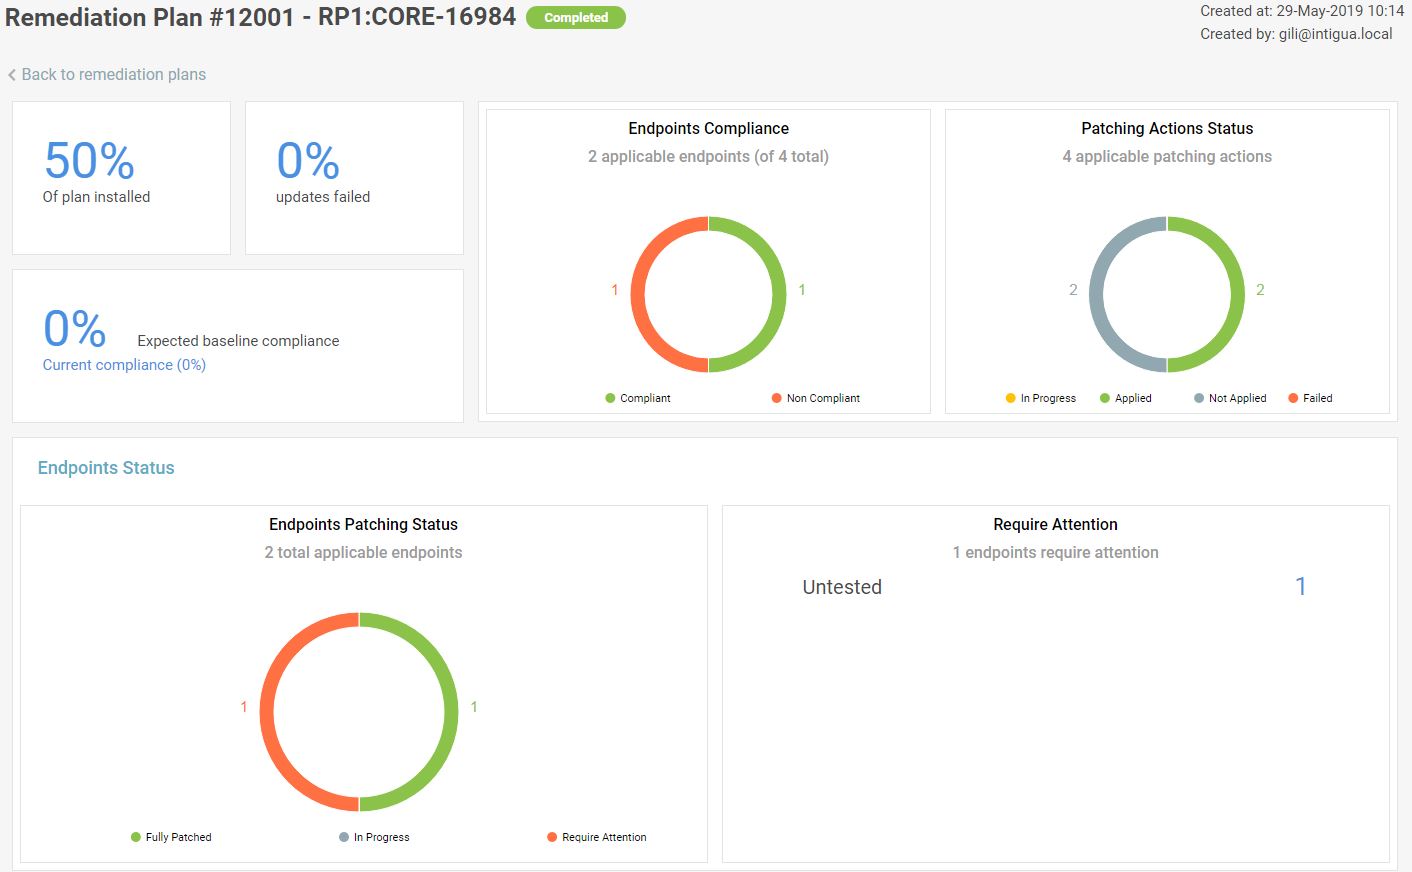Click the green Completed status badge
Viewport: 1412px width, 872px height.
[x=576, y=18]
